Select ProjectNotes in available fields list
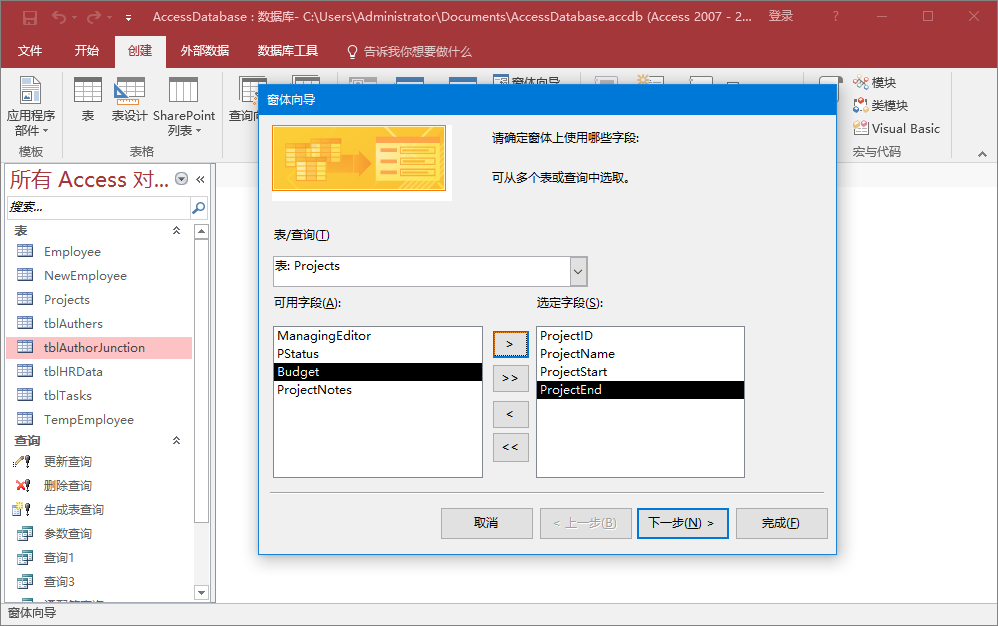998x626 pixels. click(314, 390)
